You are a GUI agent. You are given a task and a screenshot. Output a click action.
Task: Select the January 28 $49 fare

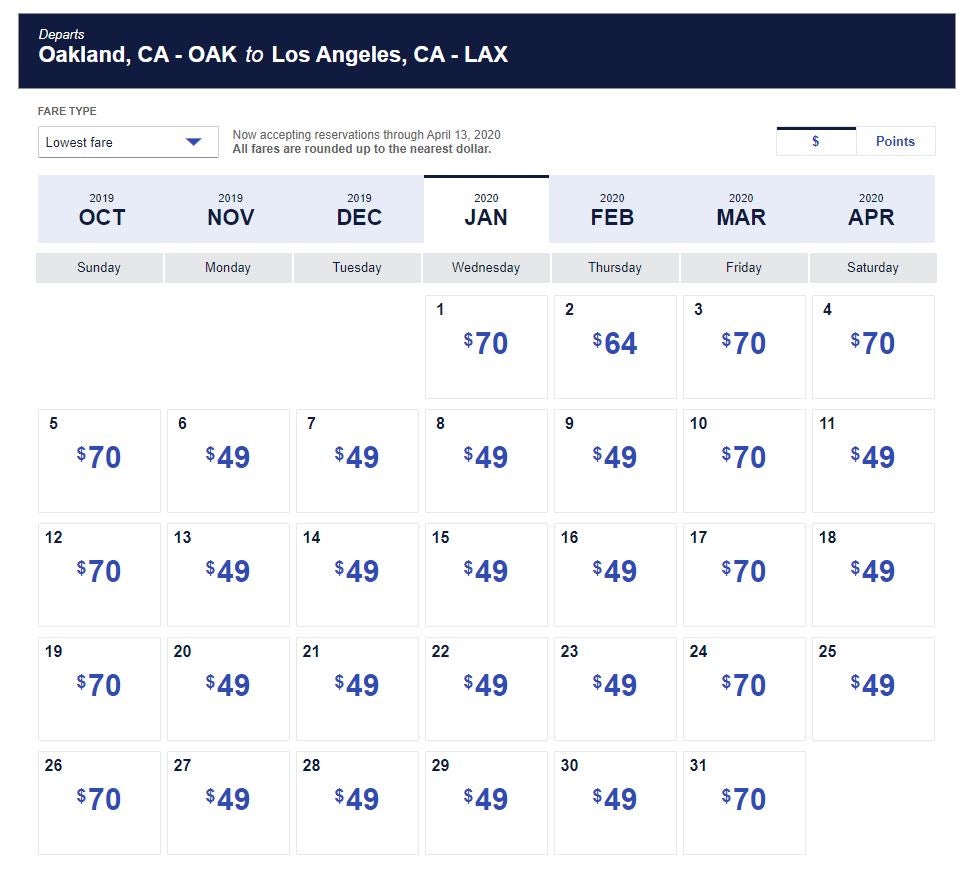coord(357,803)
